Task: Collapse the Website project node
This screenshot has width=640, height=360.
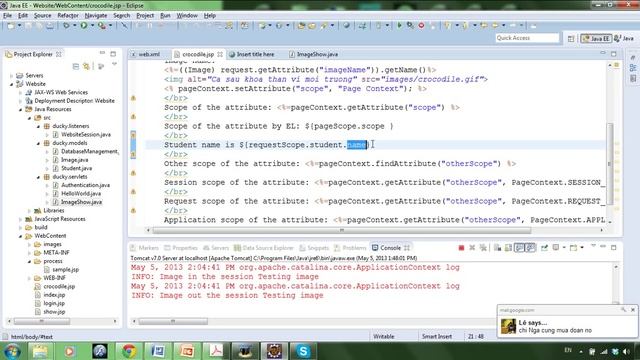Action: (11, 84)
